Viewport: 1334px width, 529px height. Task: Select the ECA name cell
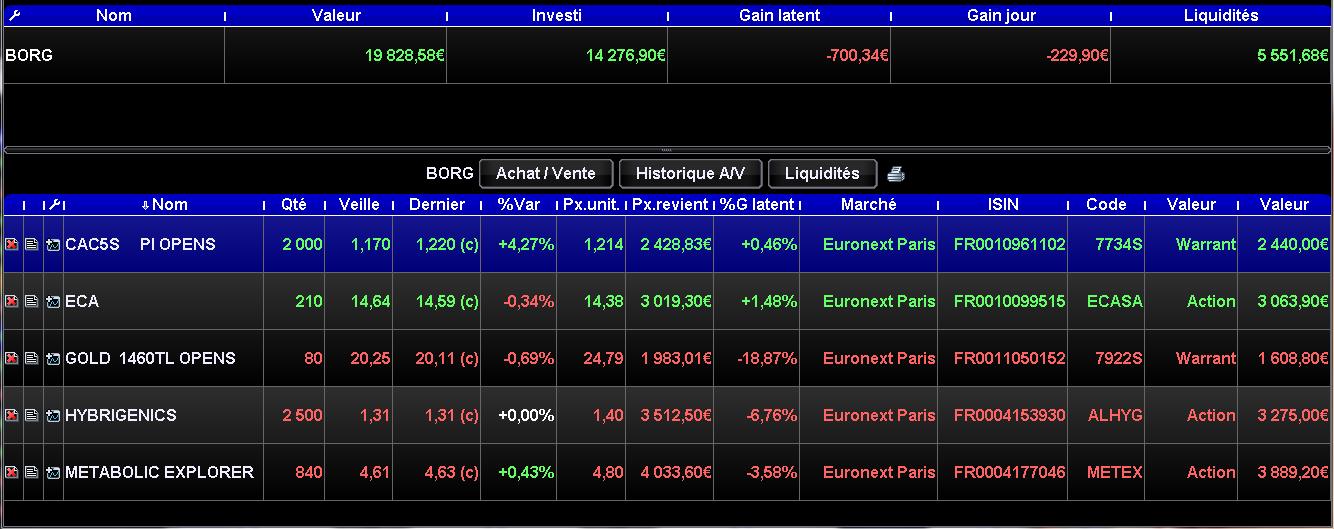[164, 301]
